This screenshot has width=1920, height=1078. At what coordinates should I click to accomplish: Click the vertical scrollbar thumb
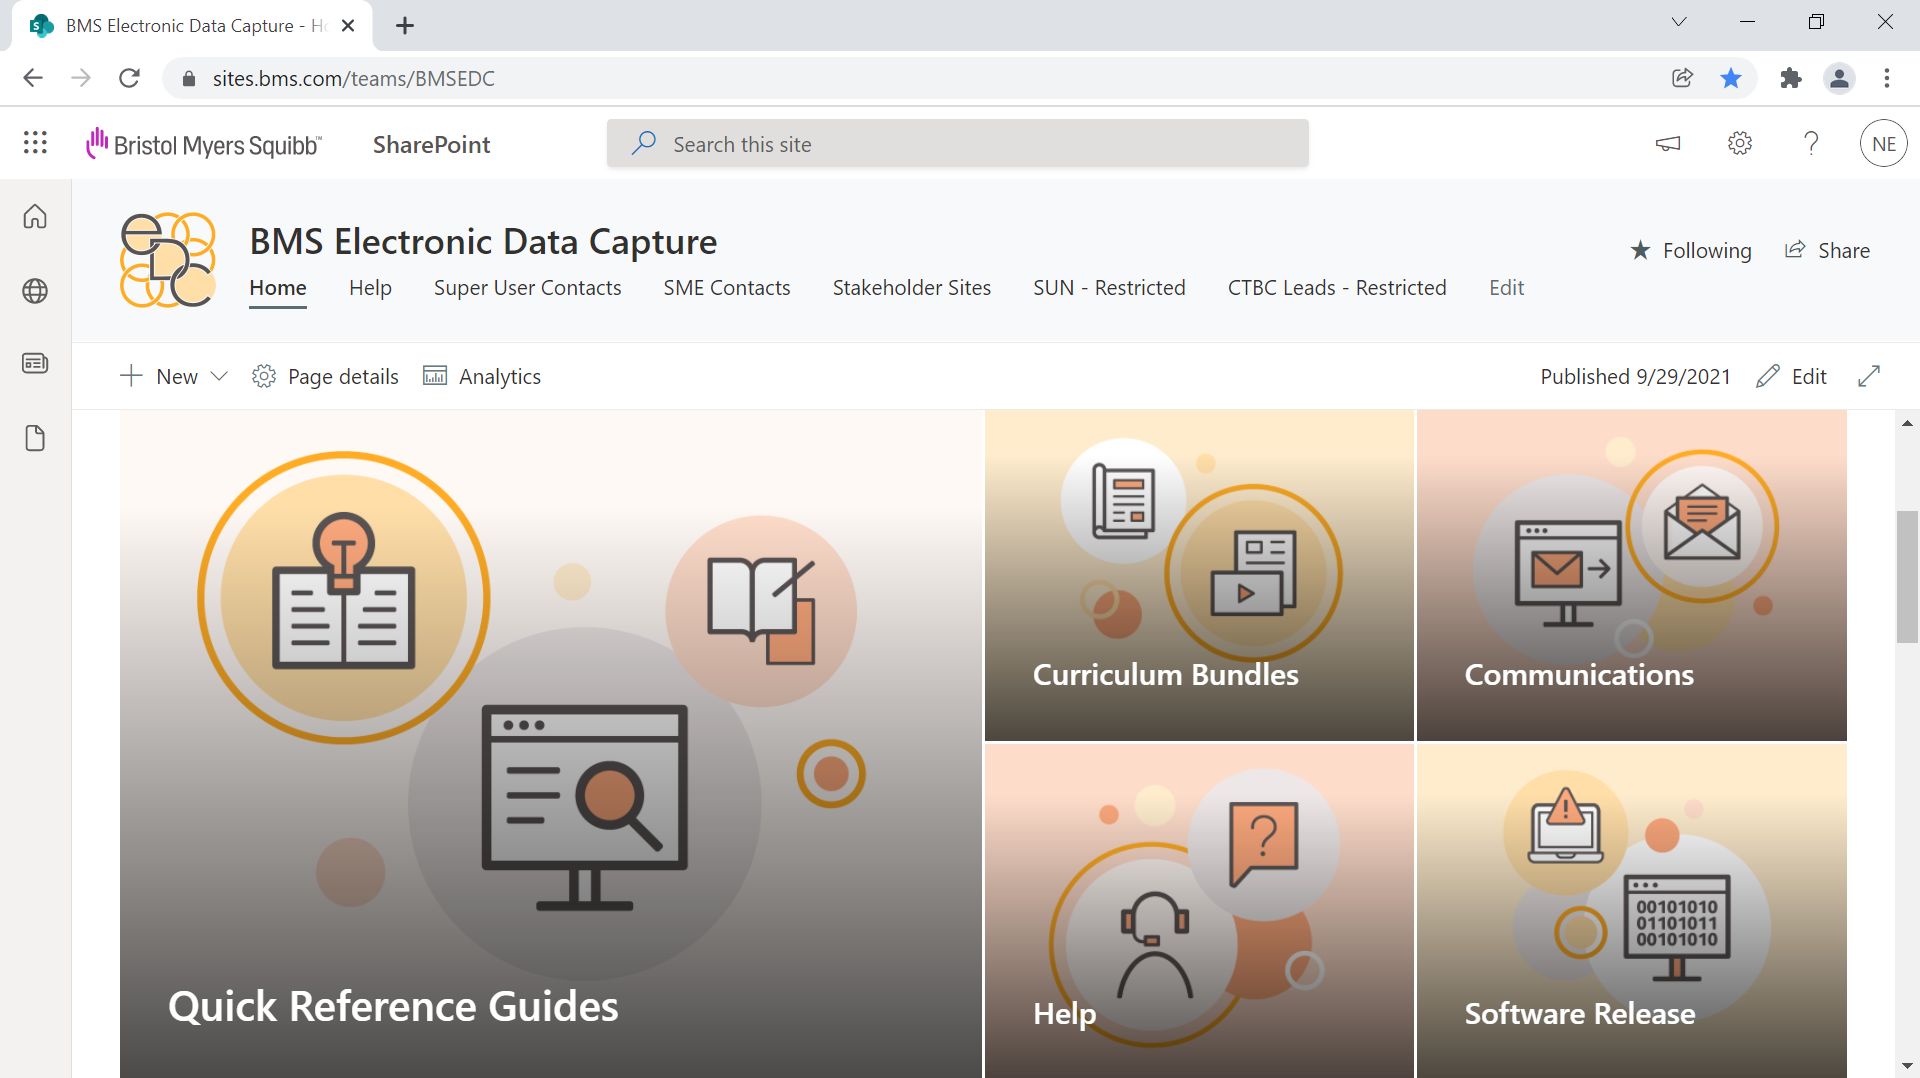point(1907,577)
